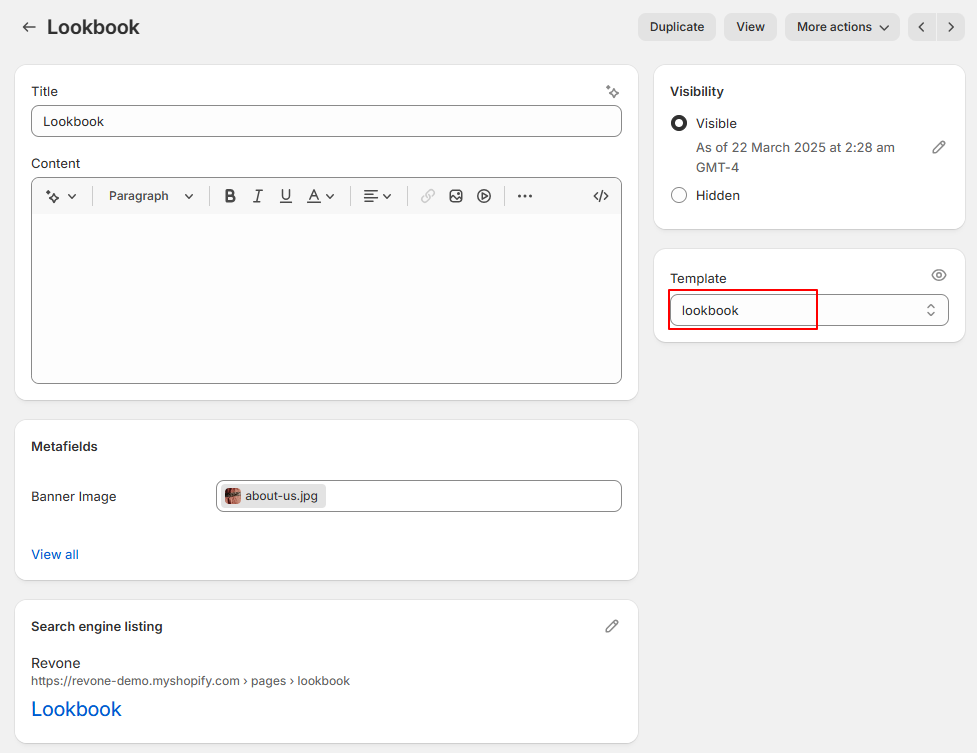This screenshot has height=753, width=977.
Task: Open the three-dot more options menu
Action: 525,196
